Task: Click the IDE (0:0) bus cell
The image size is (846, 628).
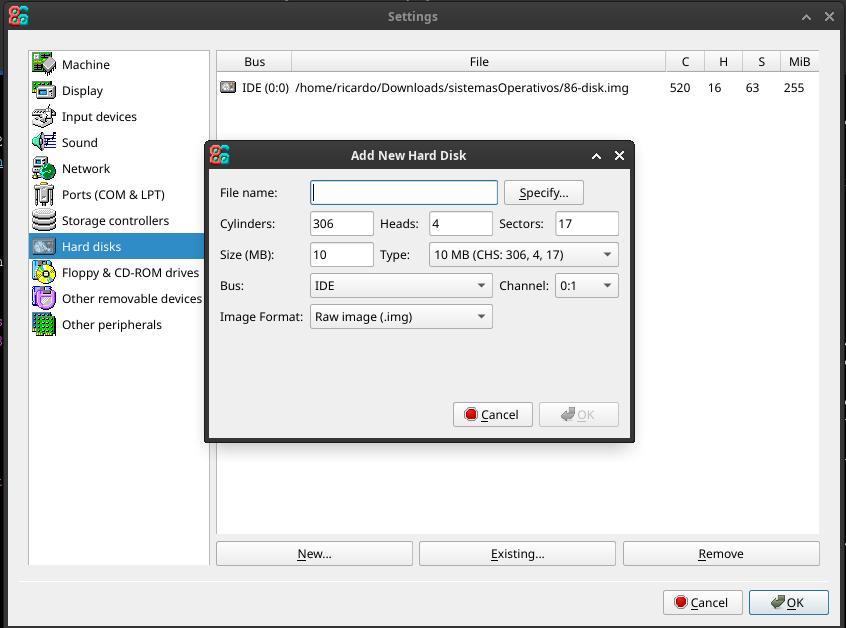Action: (x=265, y=87)
